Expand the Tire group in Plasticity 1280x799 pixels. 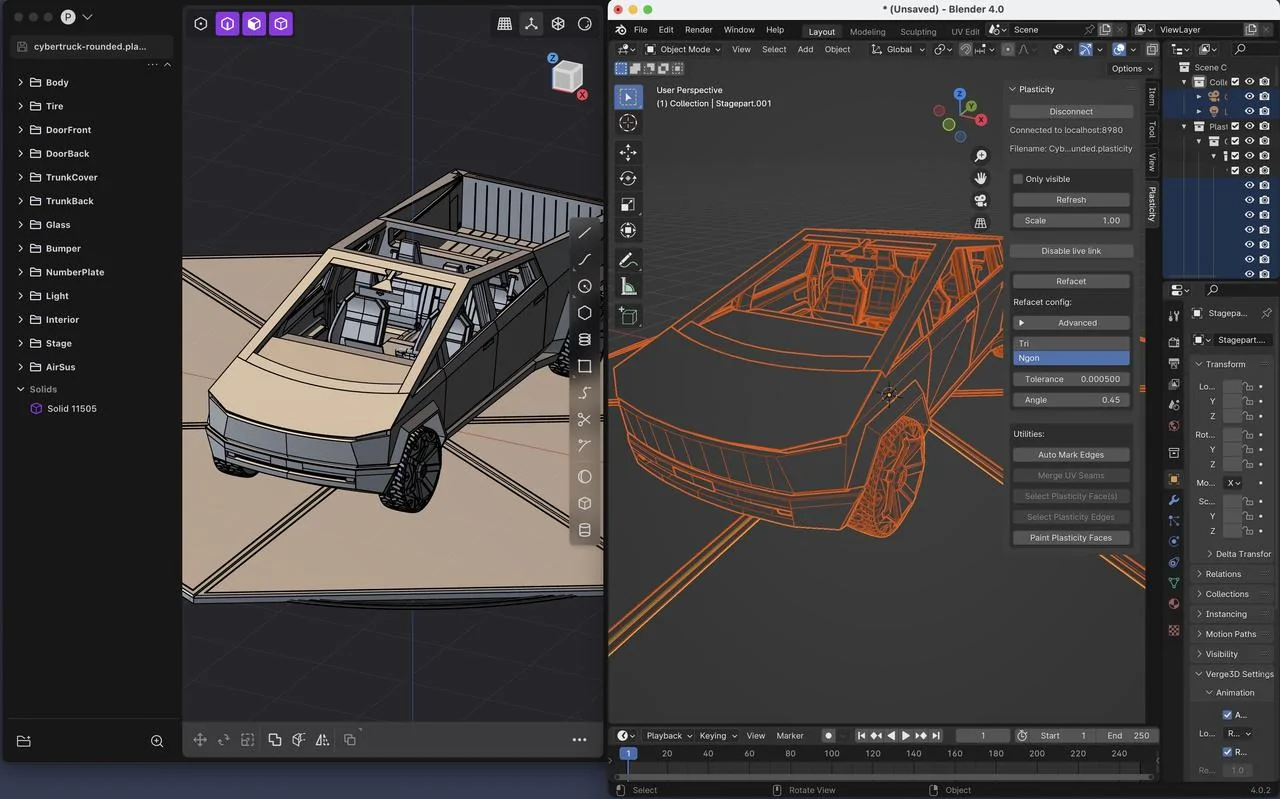(20, 106)
